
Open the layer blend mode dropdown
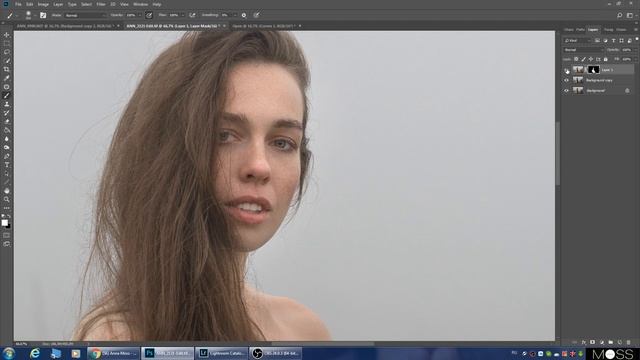[583, 50]
